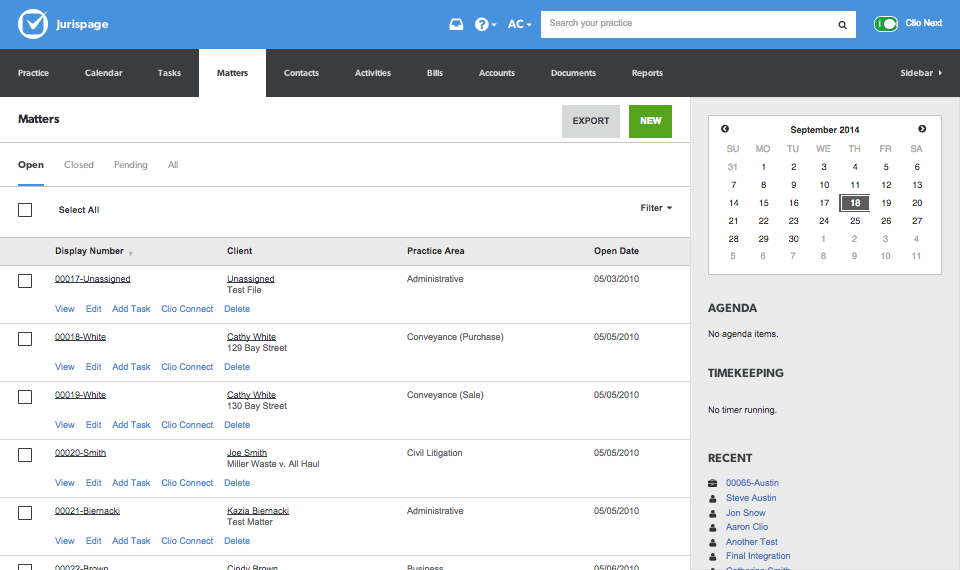Click the Open Date column header

(x=616, y=251)
